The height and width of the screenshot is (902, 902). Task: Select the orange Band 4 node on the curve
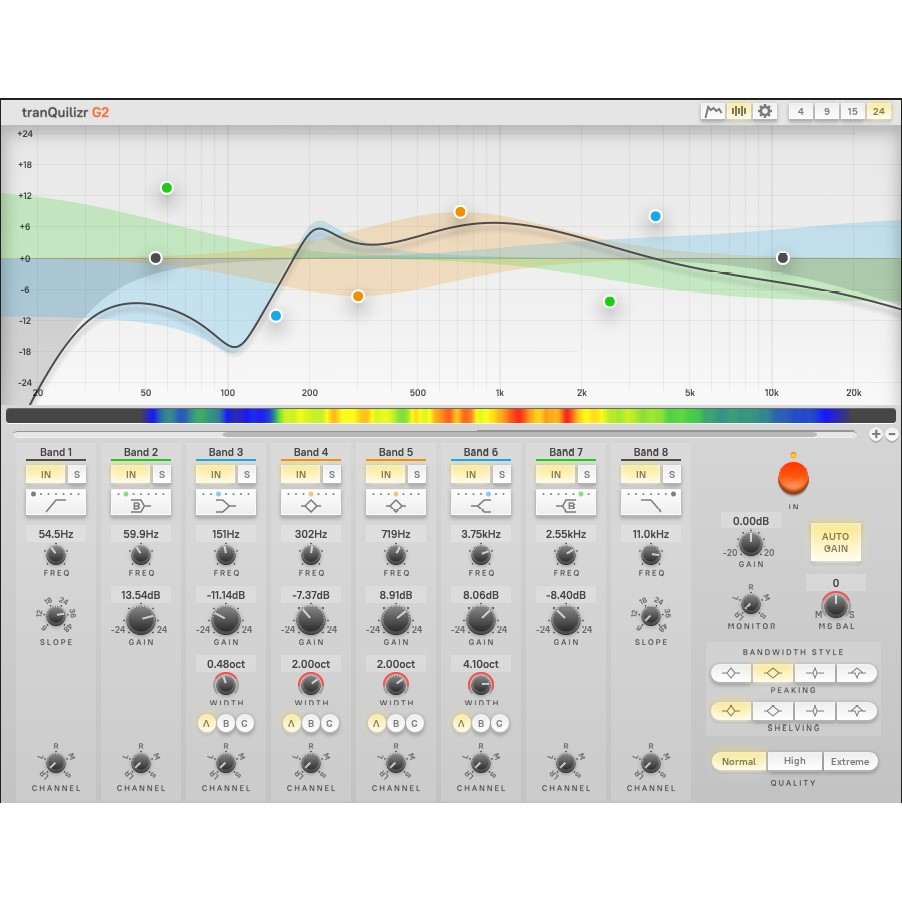(x=358, y=296)
